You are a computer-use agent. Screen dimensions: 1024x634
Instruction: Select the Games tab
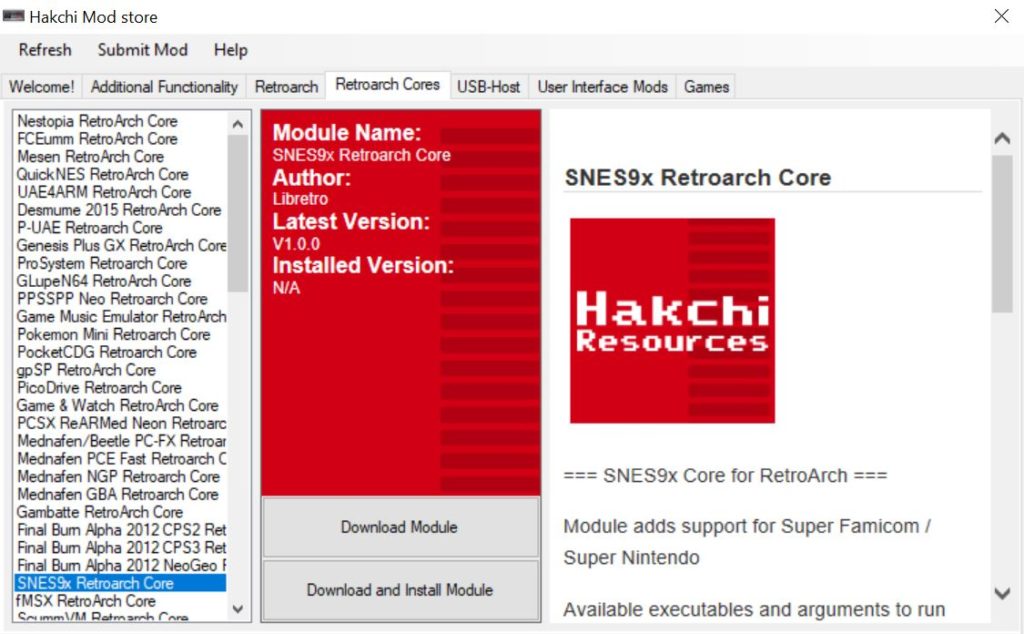[706, 87]
